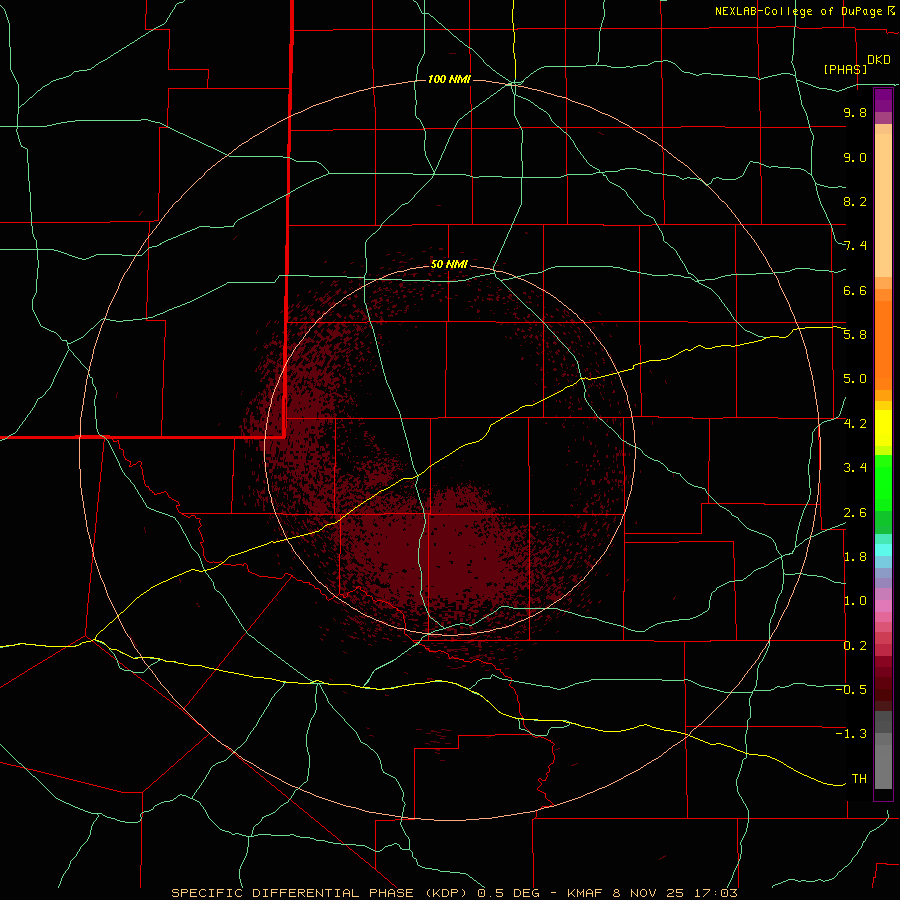Select the 50 NMI range ring label
This screenshot has height=900, width=900.
449,264
